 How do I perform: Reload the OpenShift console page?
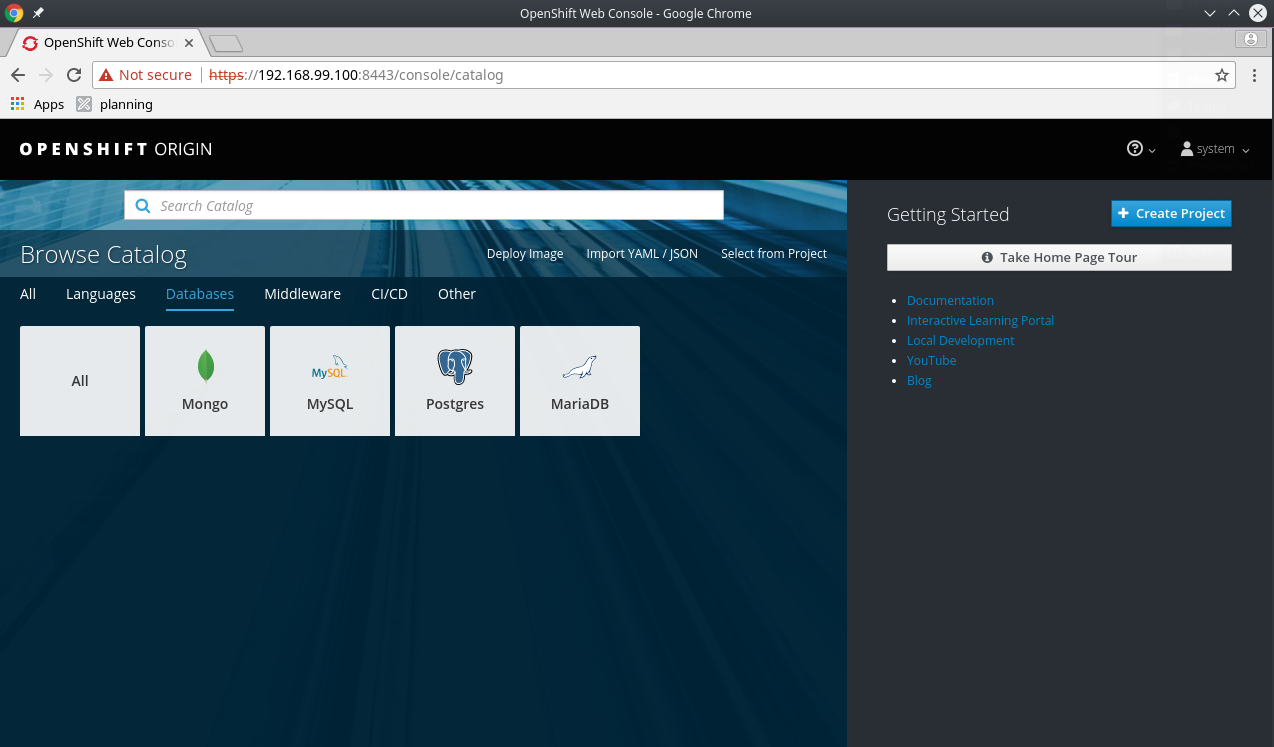[x=74, y=75]
